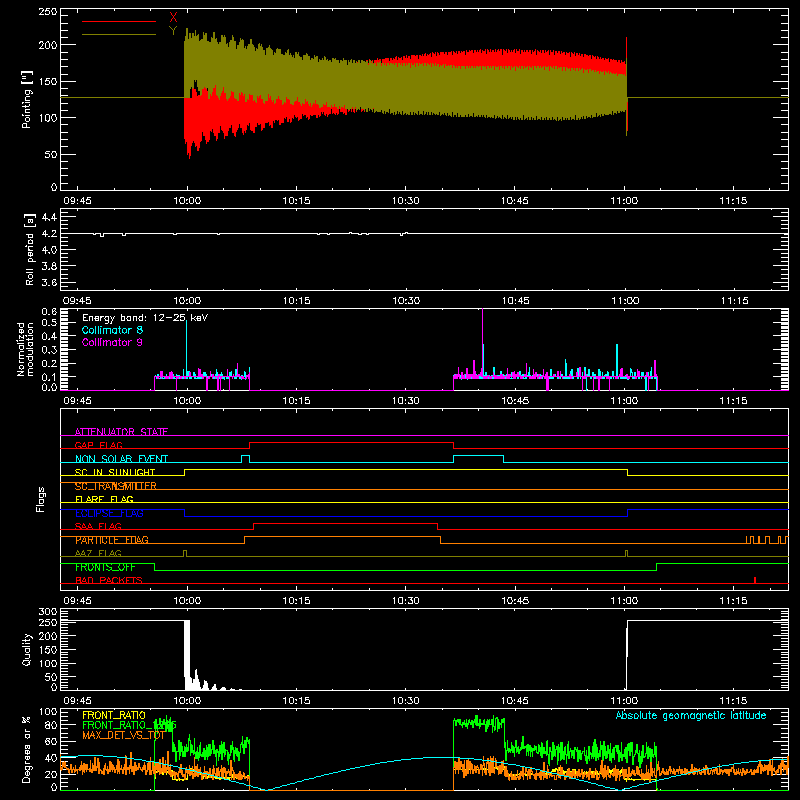Click the 4.2 tick on Roll period axis
The height and width of the screenshot is (800, 800).
[48, 234]
